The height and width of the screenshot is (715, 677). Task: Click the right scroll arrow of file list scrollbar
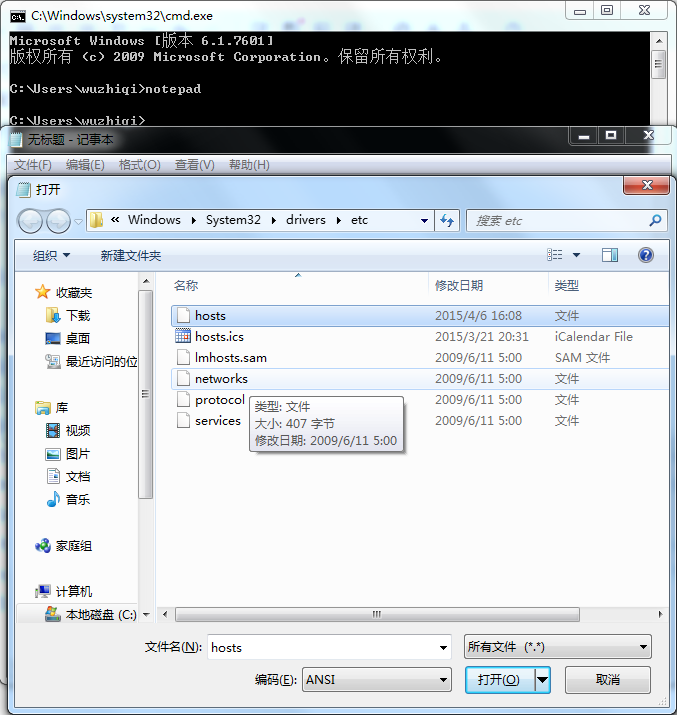[x=661, y=614]
